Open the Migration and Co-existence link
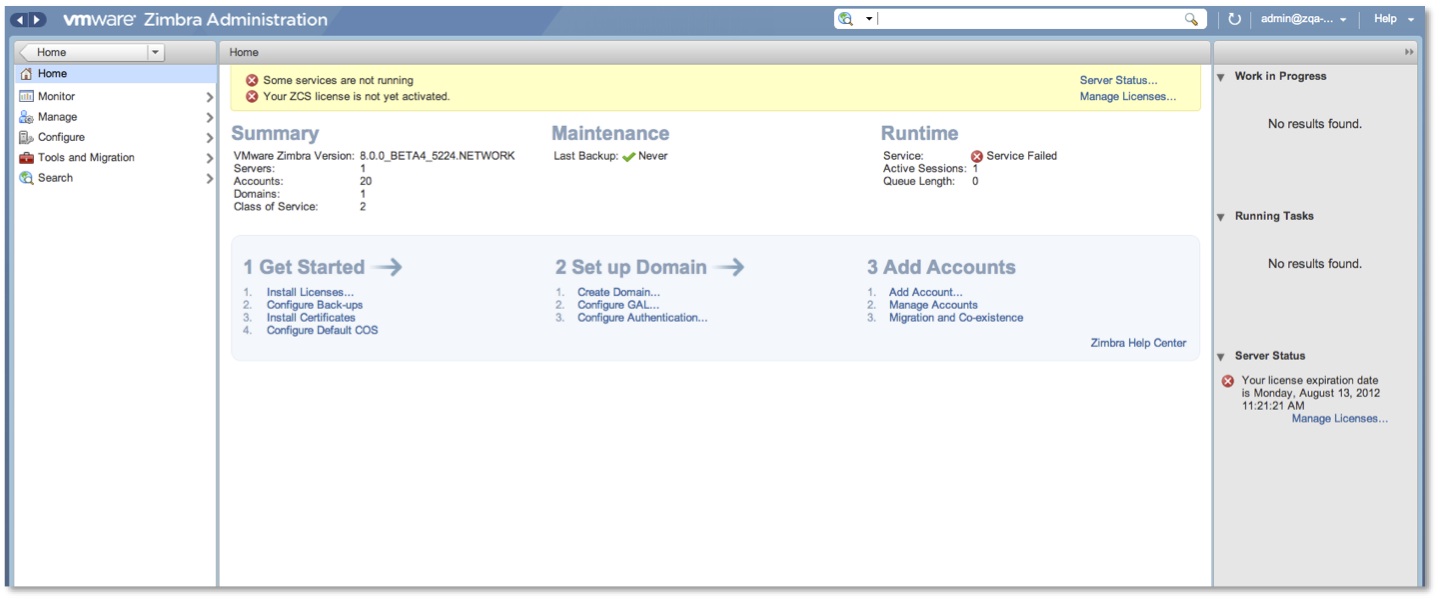This screenshot has height=600, width=1440. [956, 318]
